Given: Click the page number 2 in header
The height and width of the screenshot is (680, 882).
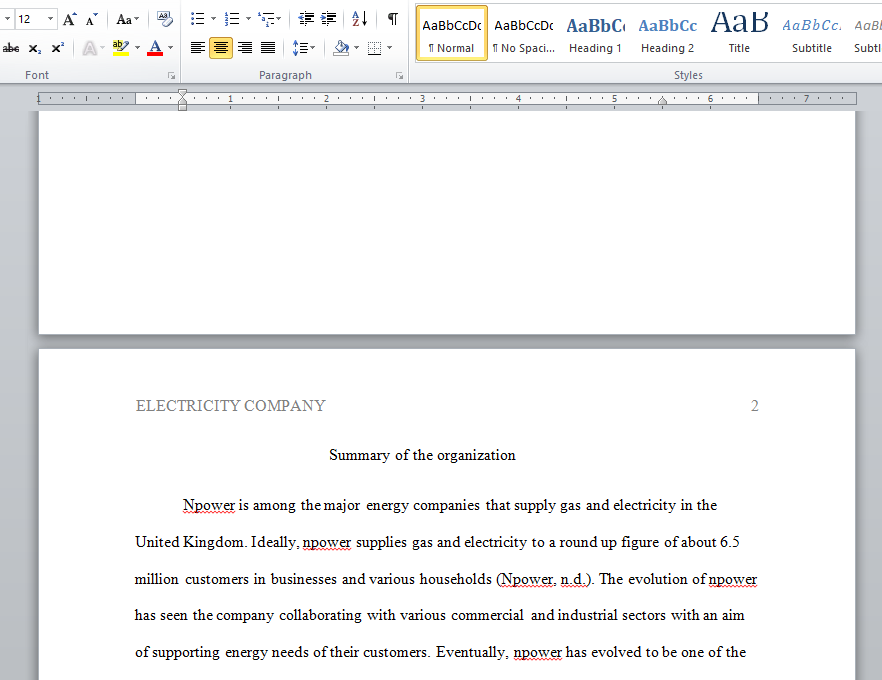Looking at the screenshot, I should click(x=755, y=406).
